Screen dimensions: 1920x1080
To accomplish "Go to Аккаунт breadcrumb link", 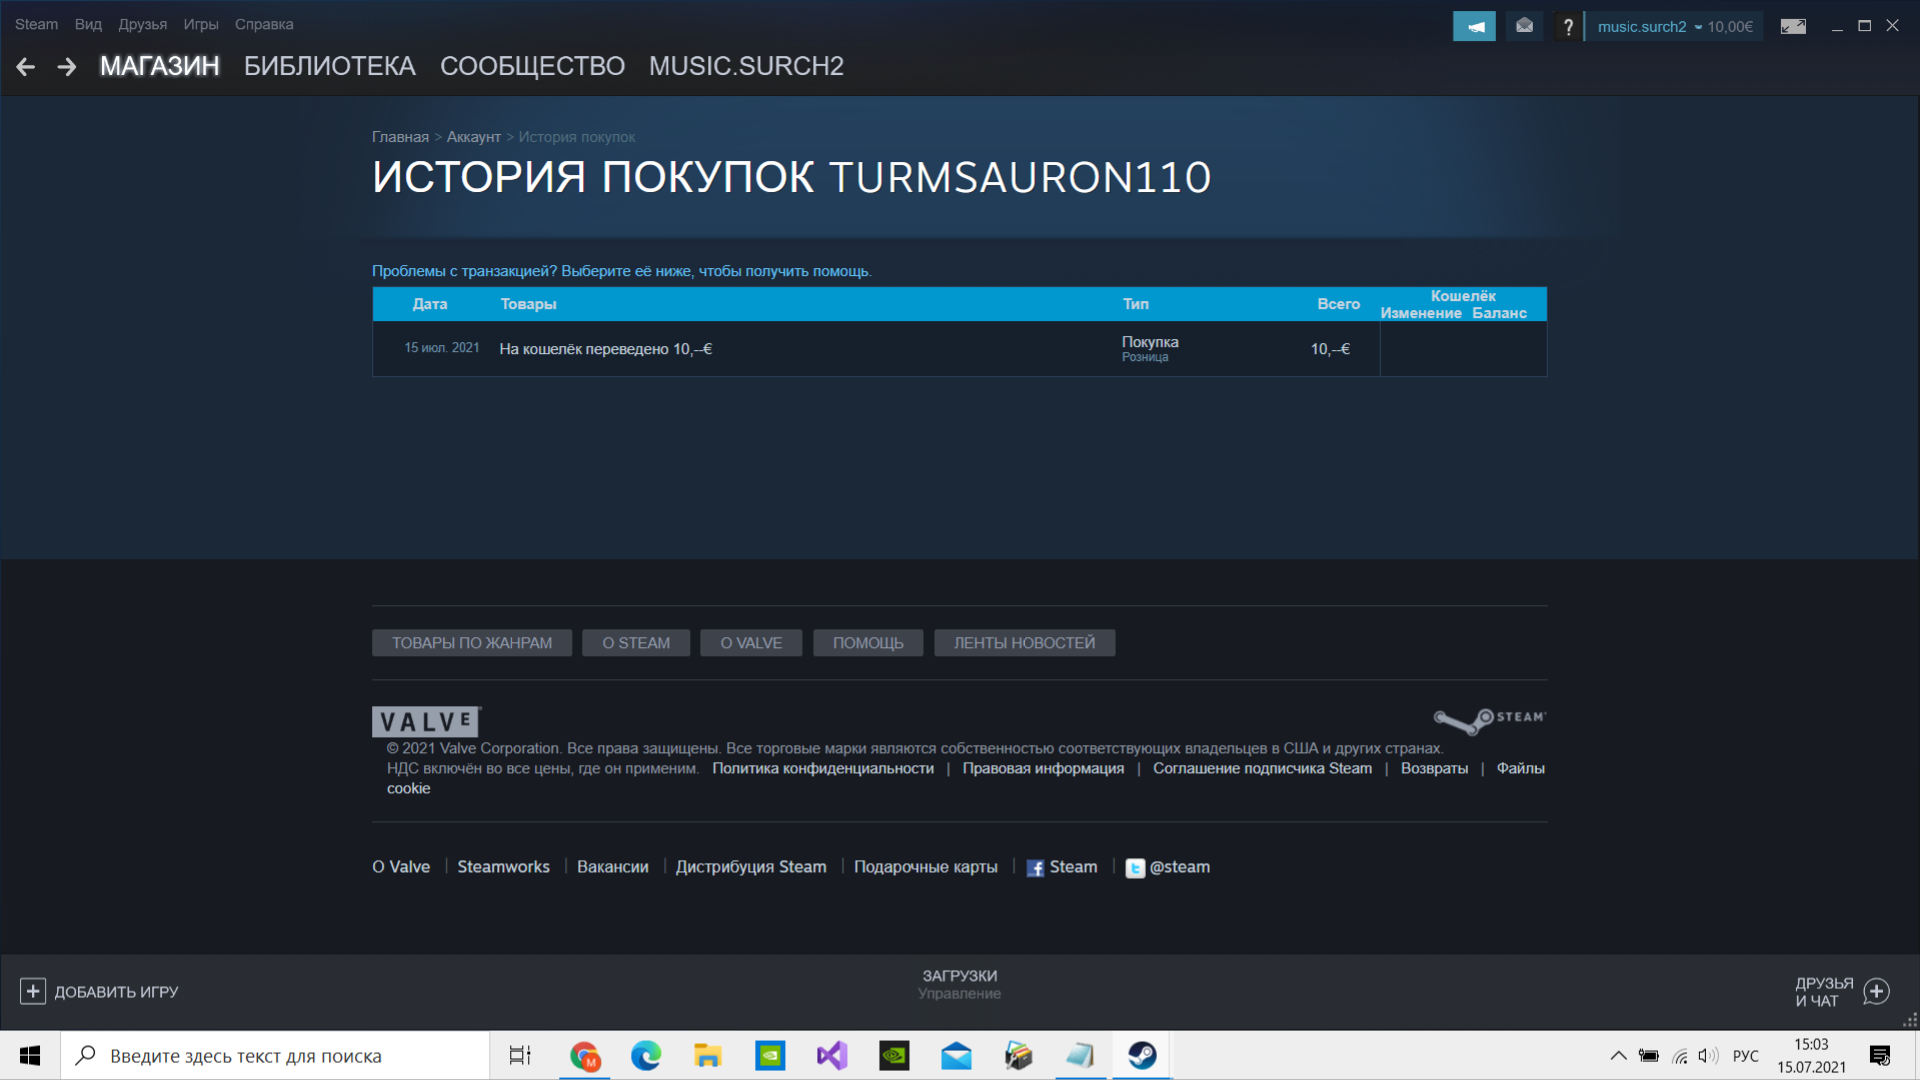I will click(473, 137).
